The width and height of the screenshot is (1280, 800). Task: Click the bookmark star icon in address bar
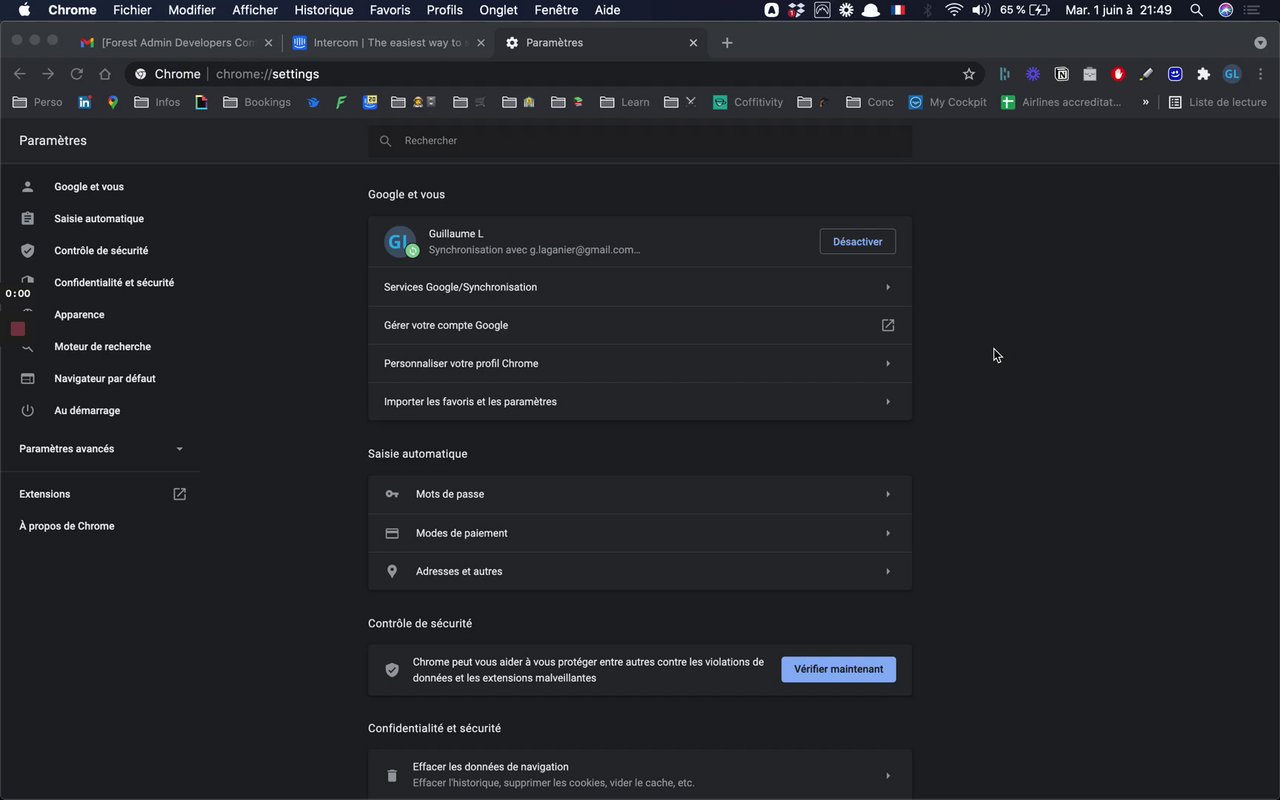point(968,74)
